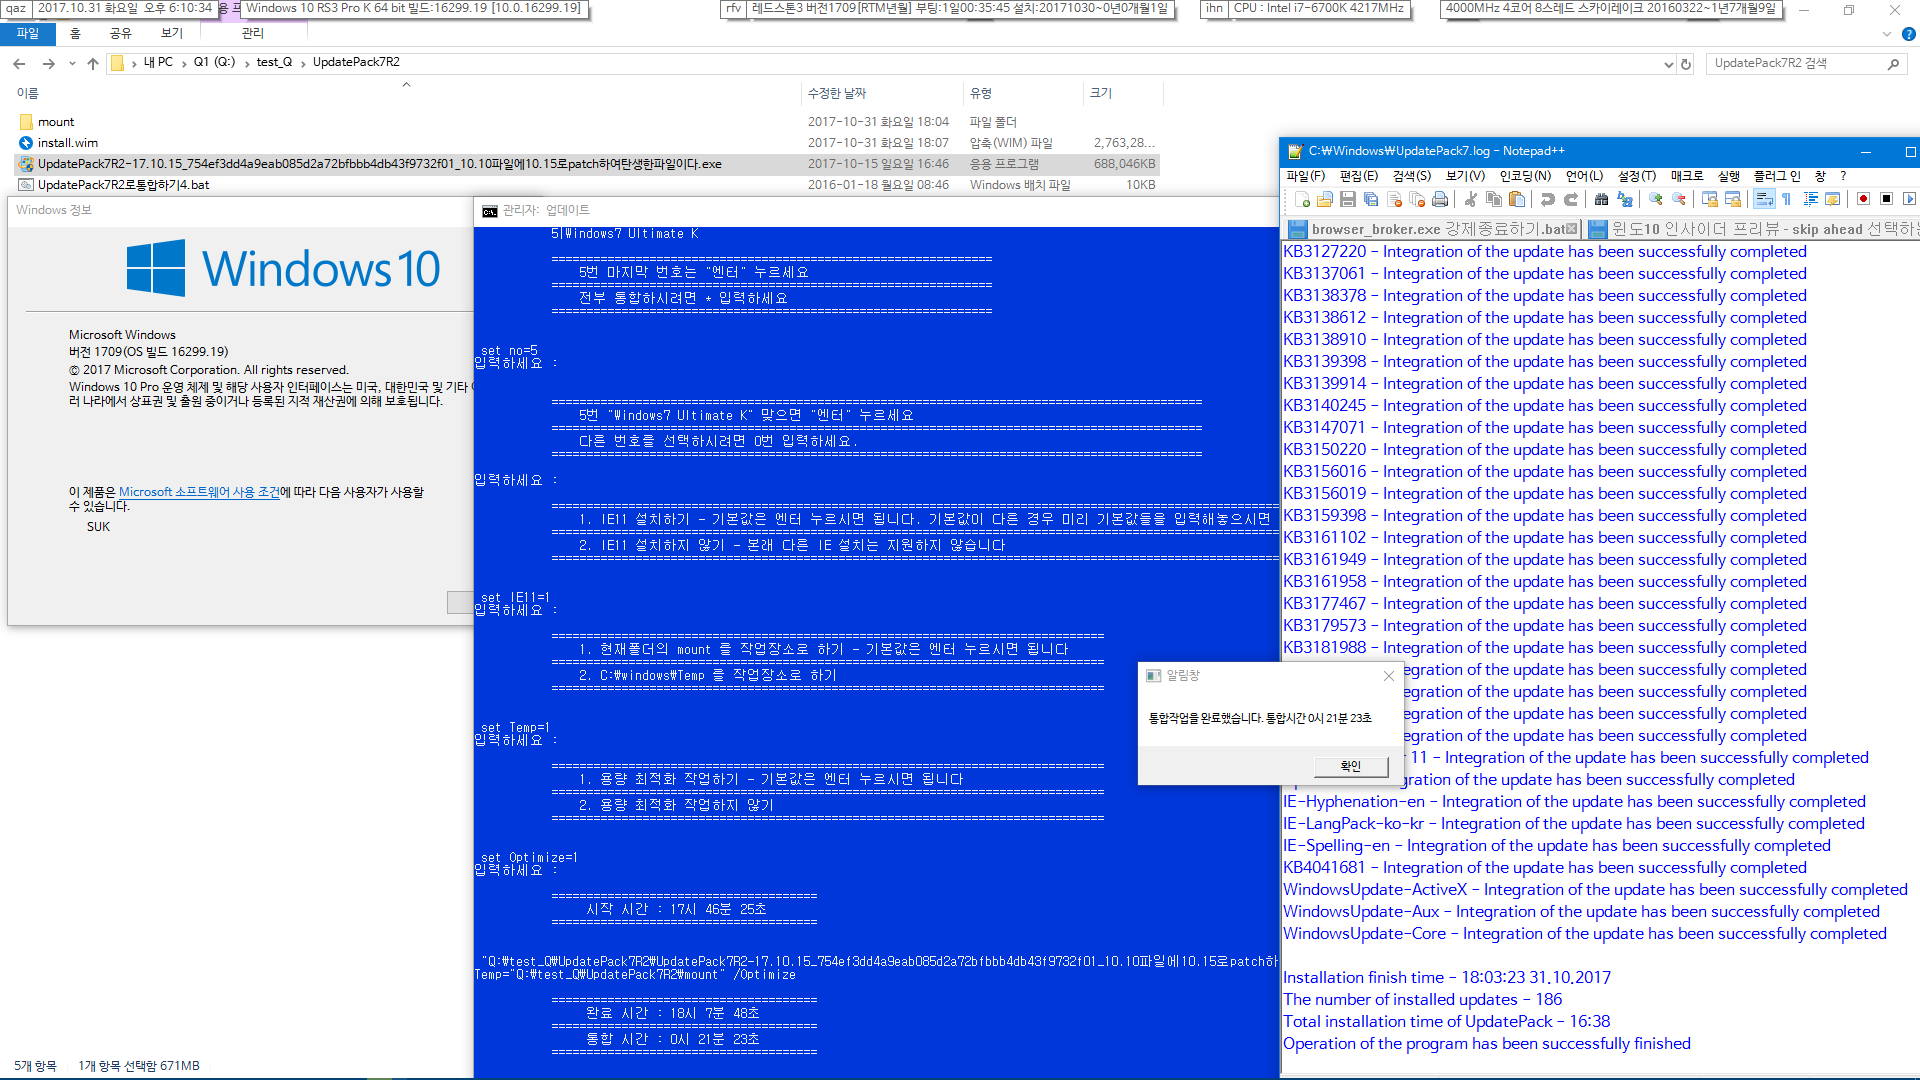
Task: Click the Stop recording square icon
Action: 1886,199
